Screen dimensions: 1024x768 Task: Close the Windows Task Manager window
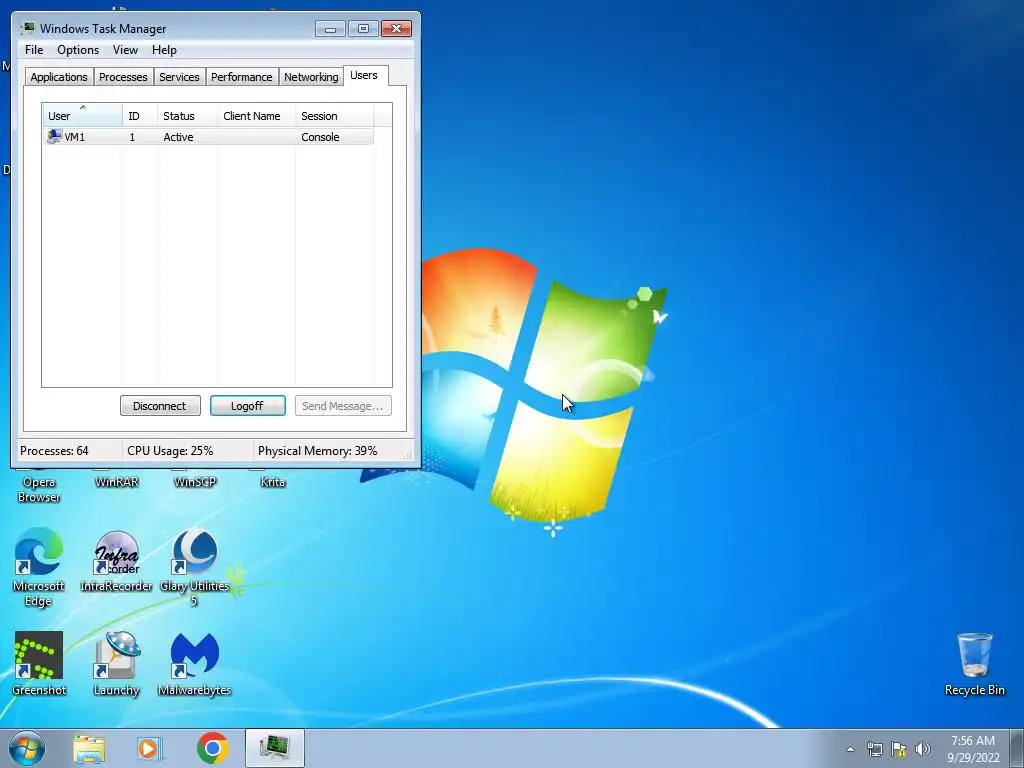396,28
